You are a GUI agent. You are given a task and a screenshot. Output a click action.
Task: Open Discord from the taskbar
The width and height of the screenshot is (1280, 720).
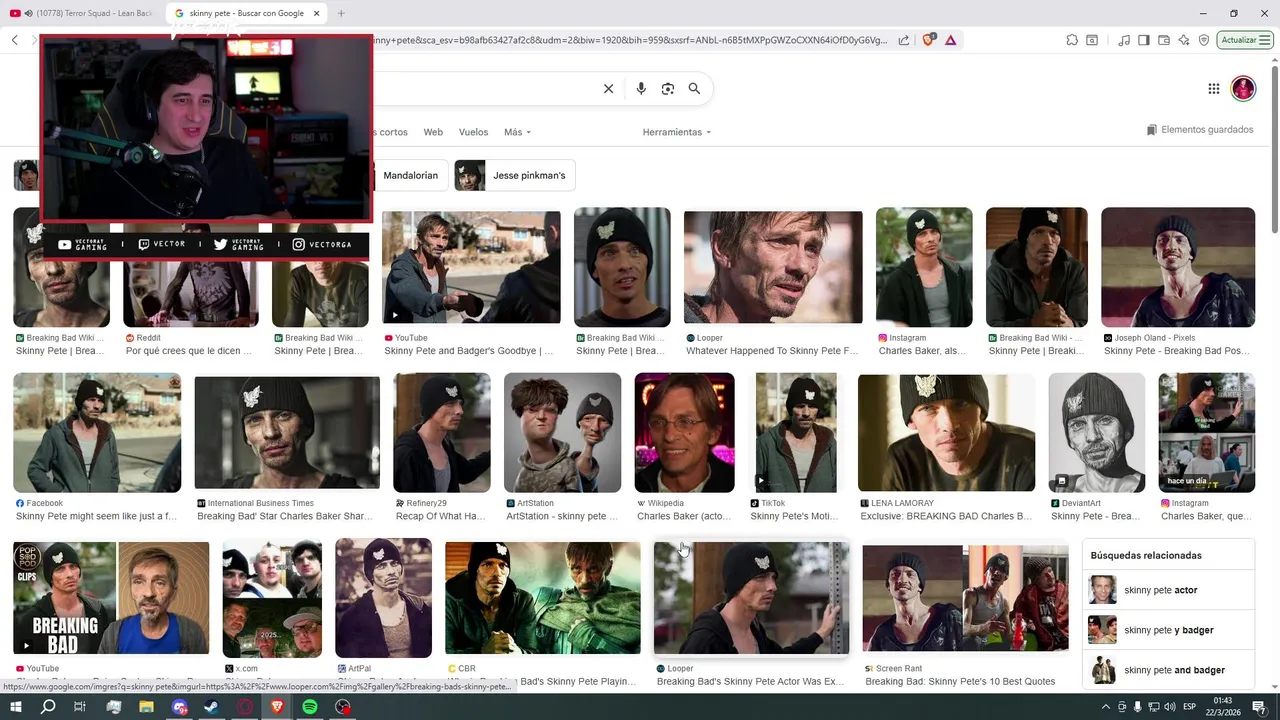point(179,707)
